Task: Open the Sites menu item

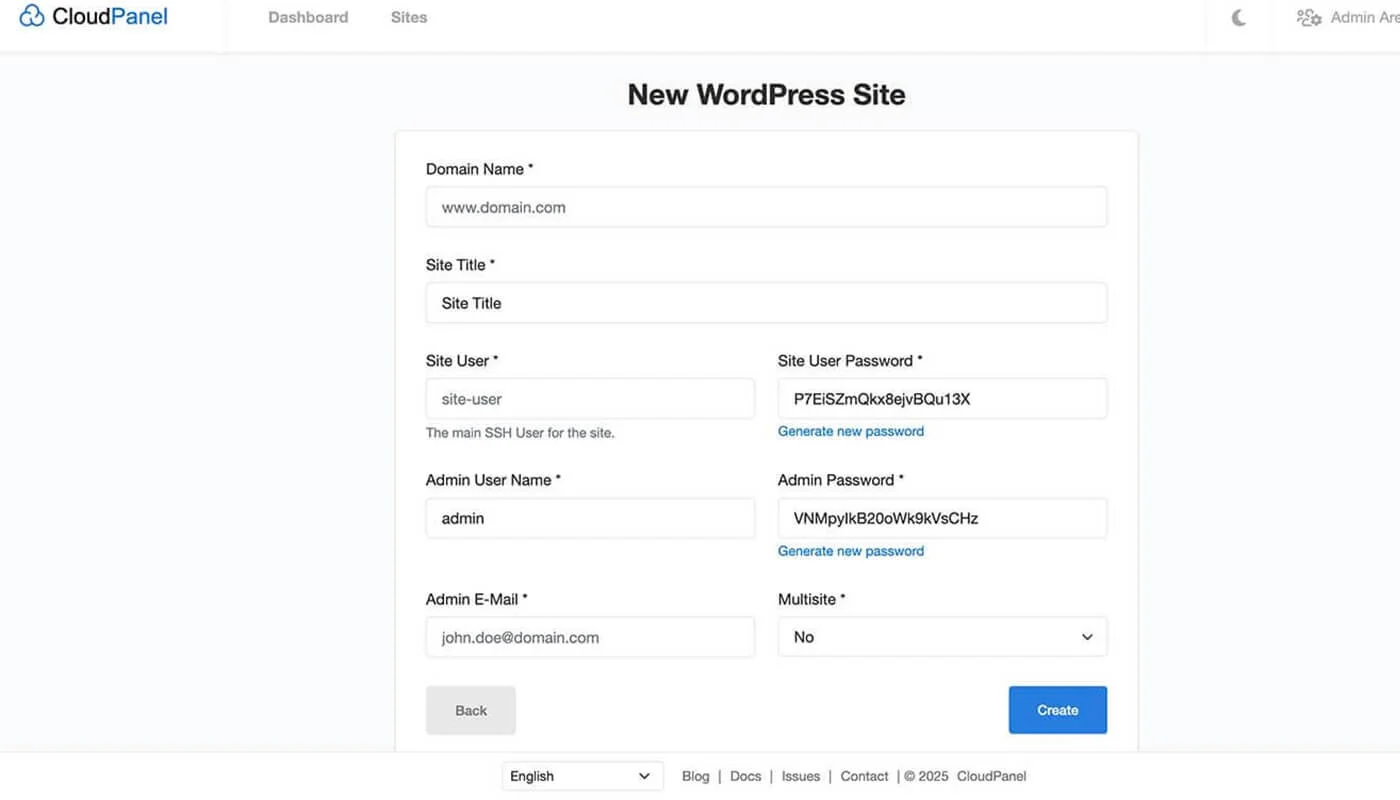Action: [408, 17]
